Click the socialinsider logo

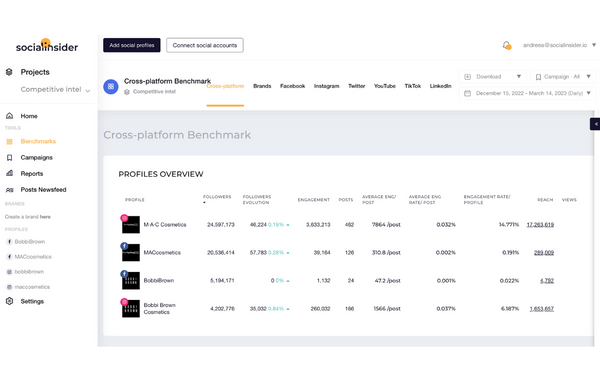47,46
